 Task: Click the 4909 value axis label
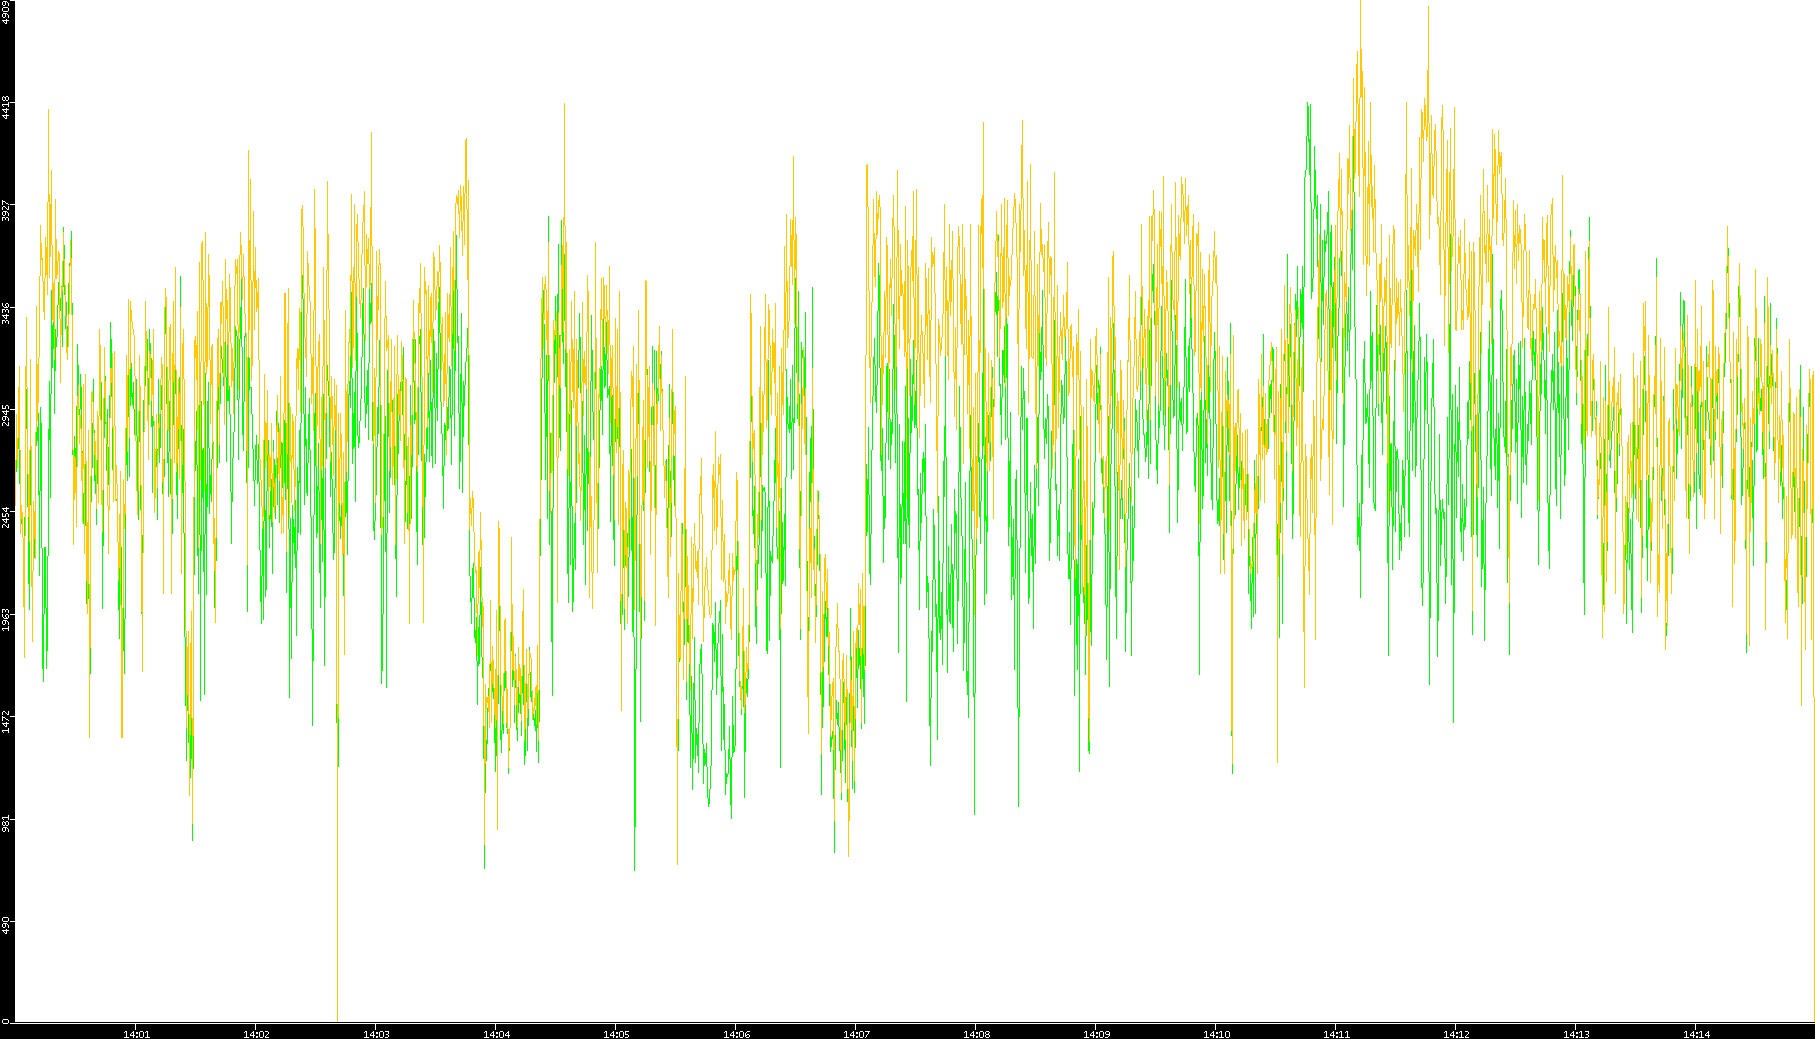(6, 12)
